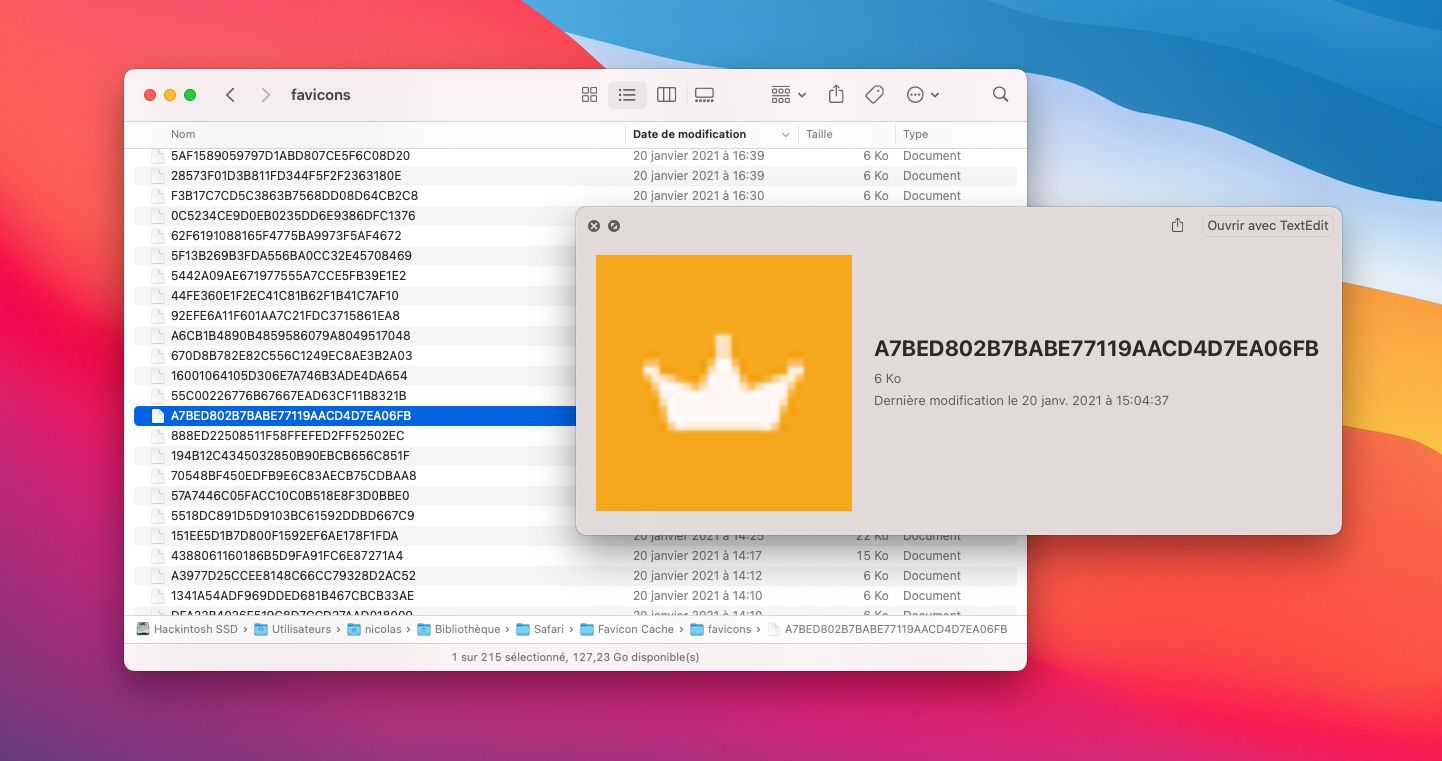Screen dimensions: 1442x761
Task: Click Hackintosh SSD in the path bar
Action: pos(187,629)
